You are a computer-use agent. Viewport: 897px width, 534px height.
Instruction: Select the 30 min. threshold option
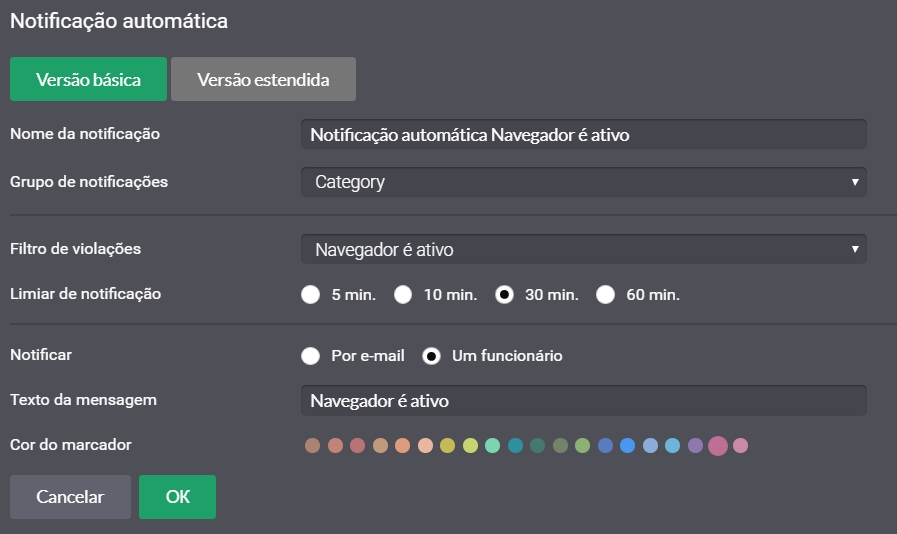504,295
